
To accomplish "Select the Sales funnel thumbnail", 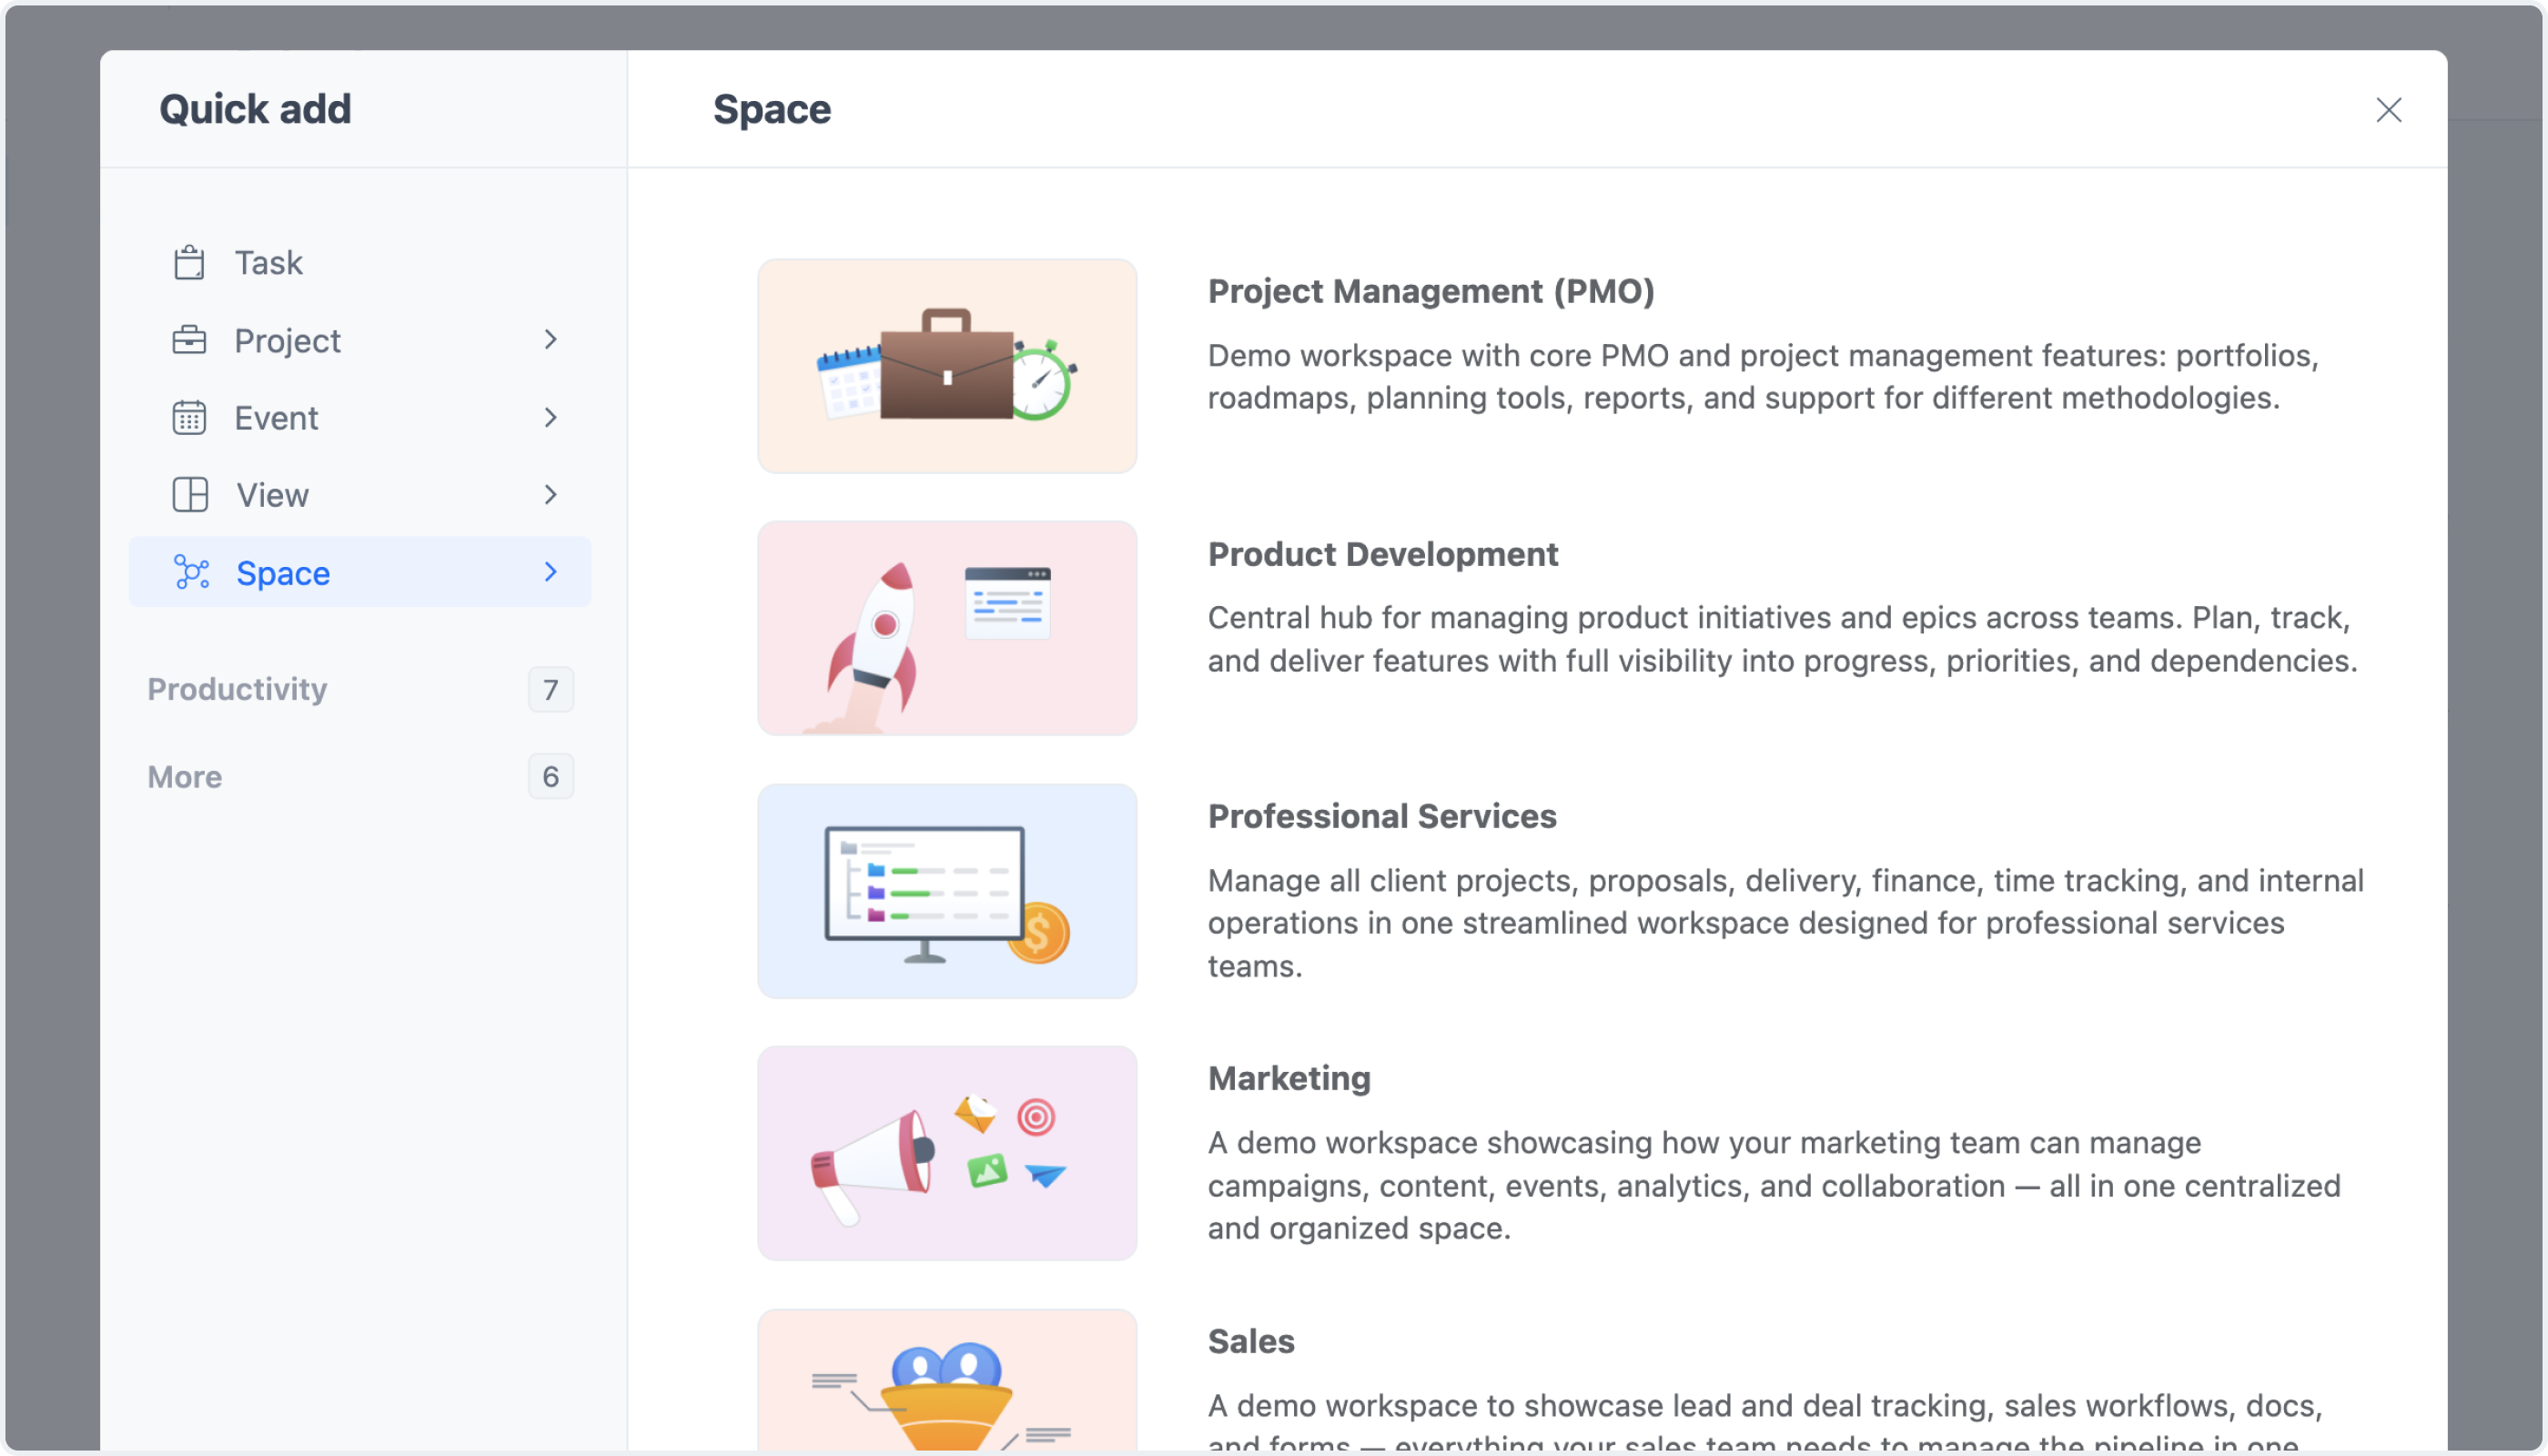I will [x=946, y=1385].
